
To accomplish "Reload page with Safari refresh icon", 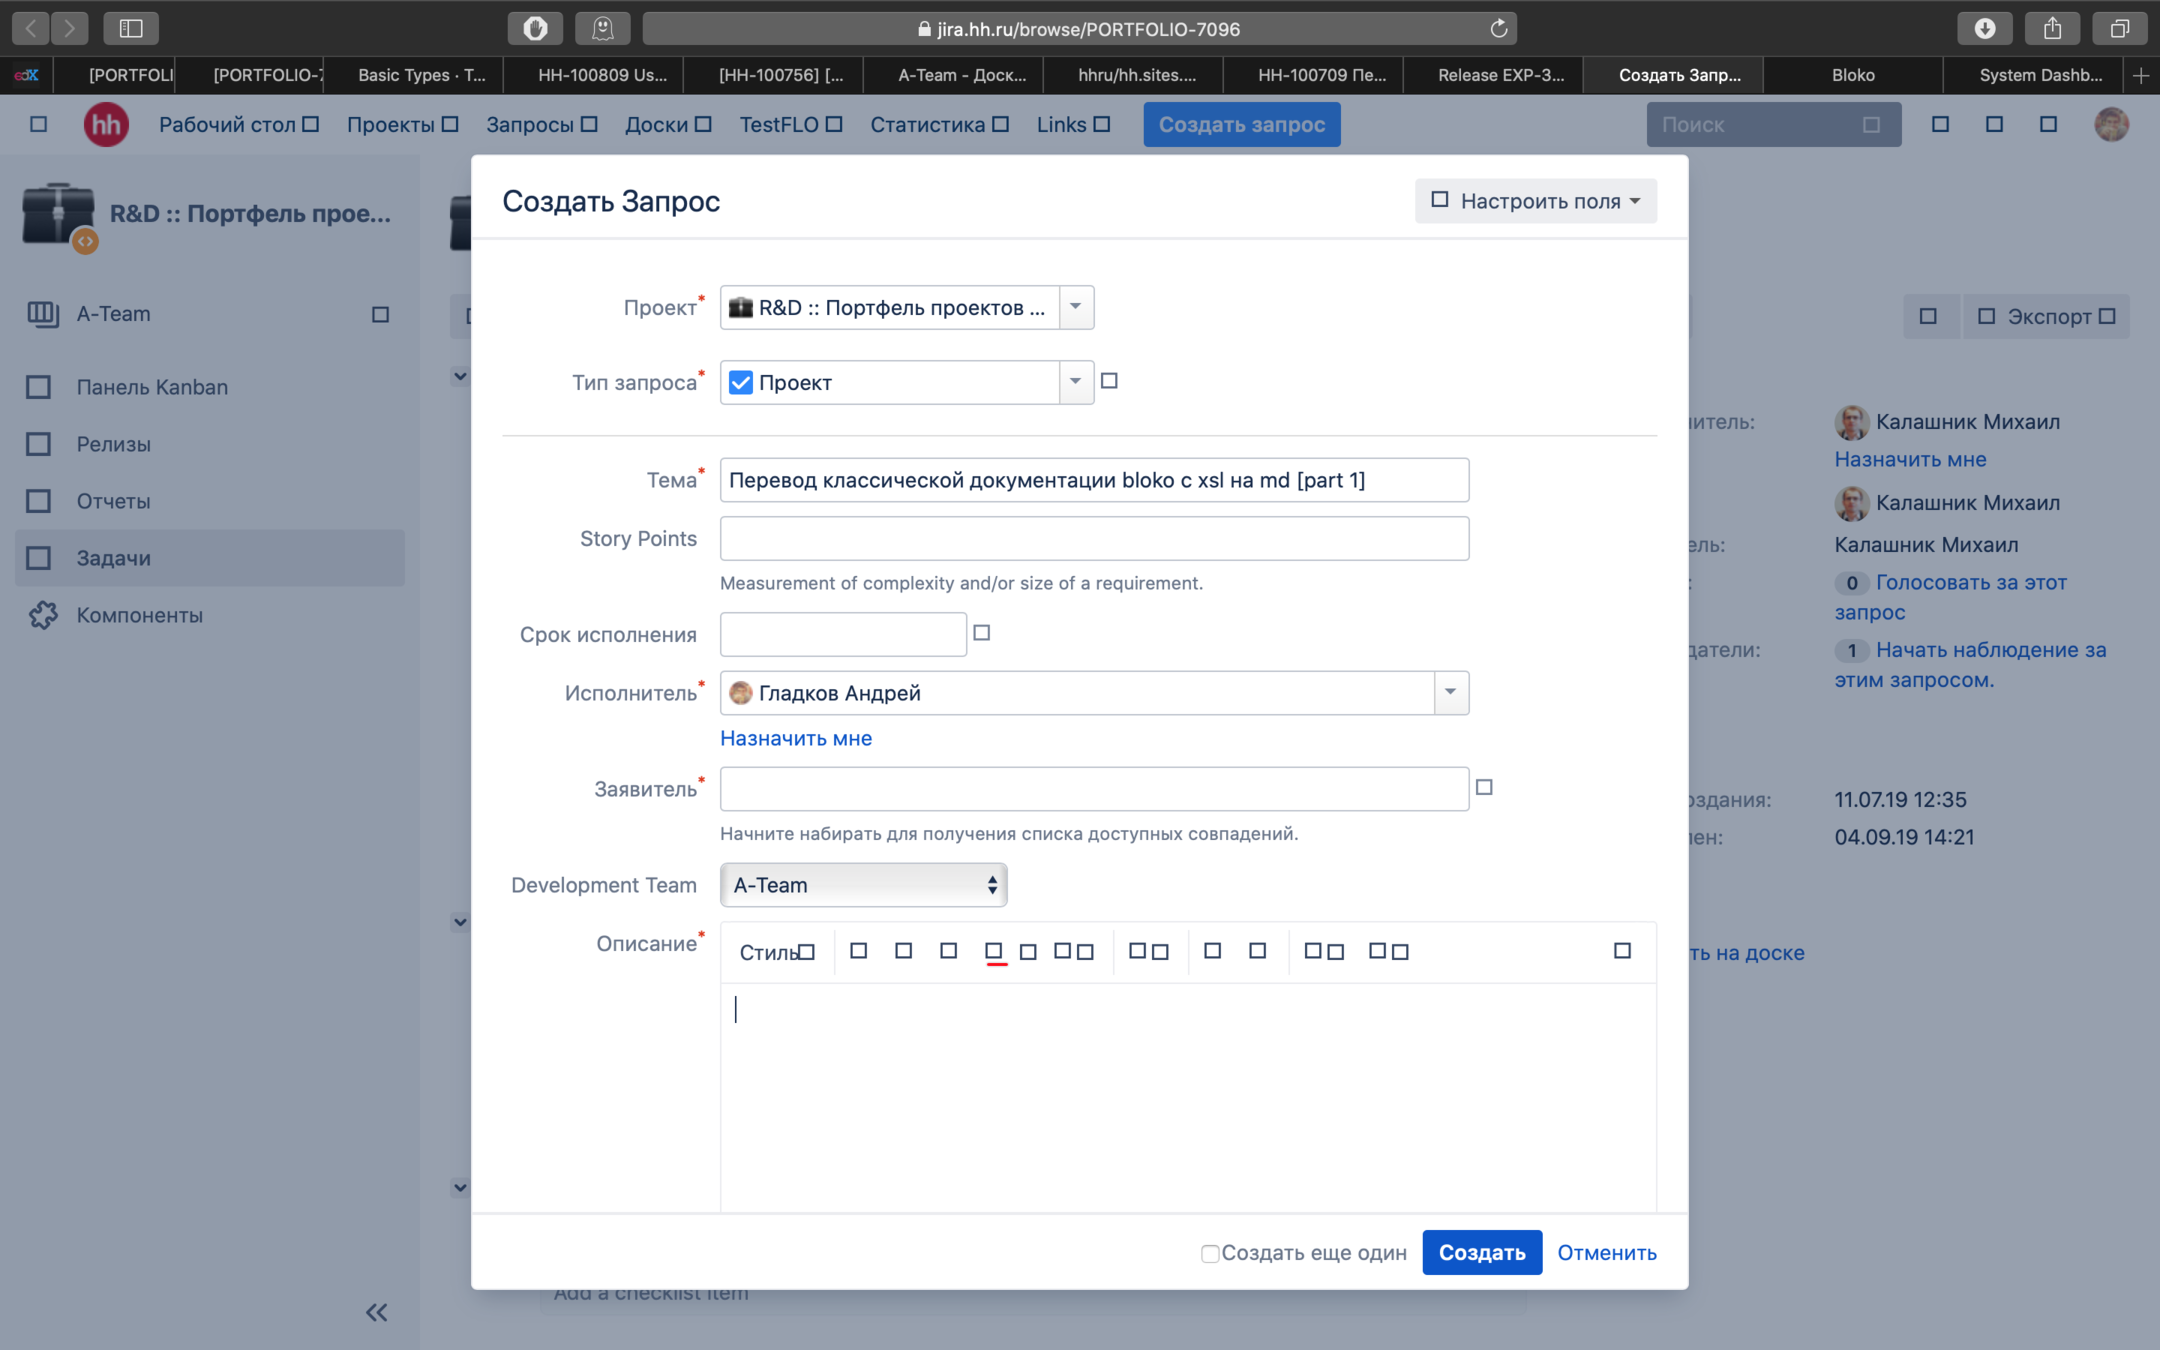I will tap(1498, 29).
